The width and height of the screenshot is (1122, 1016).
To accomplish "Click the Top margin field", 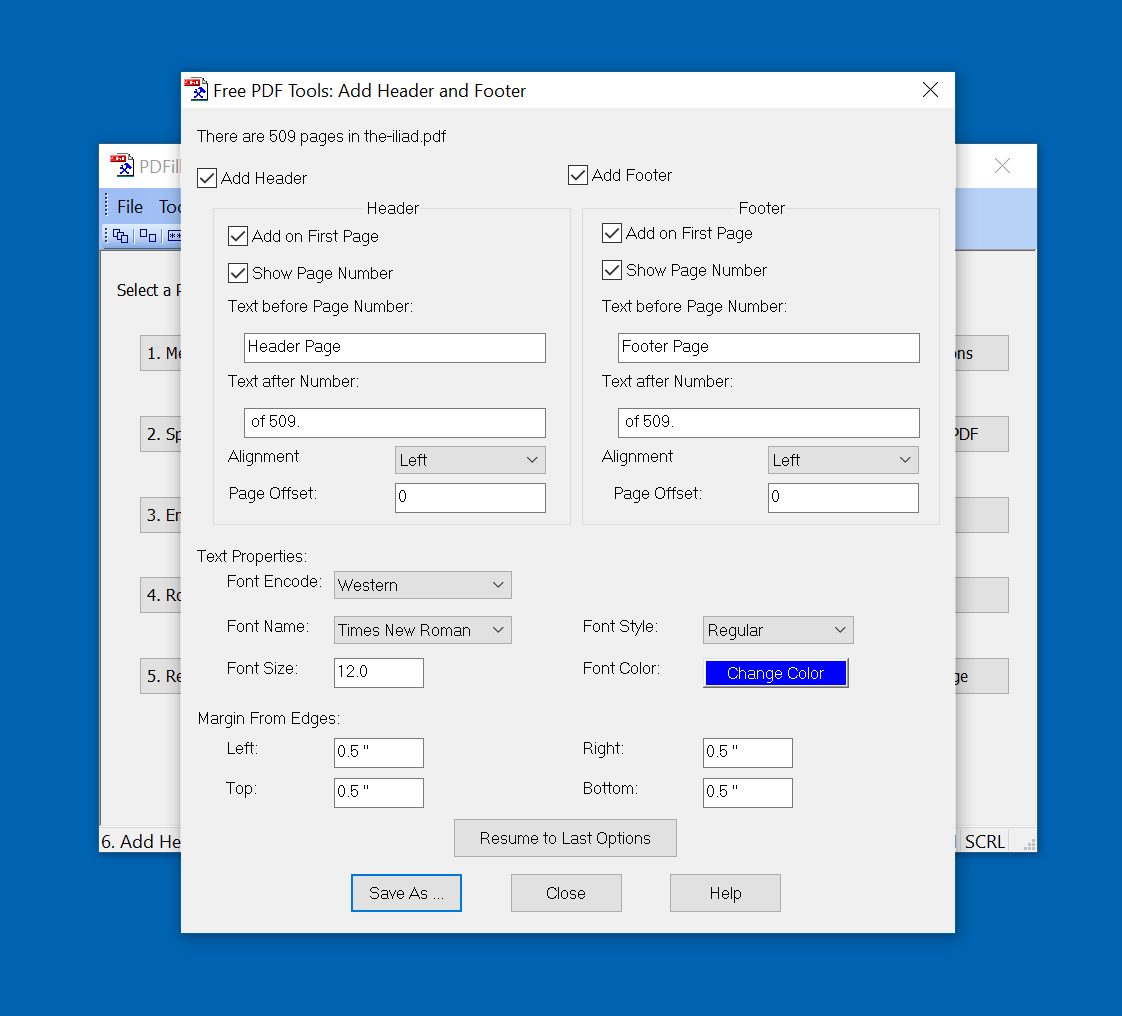I will (379, 793).
